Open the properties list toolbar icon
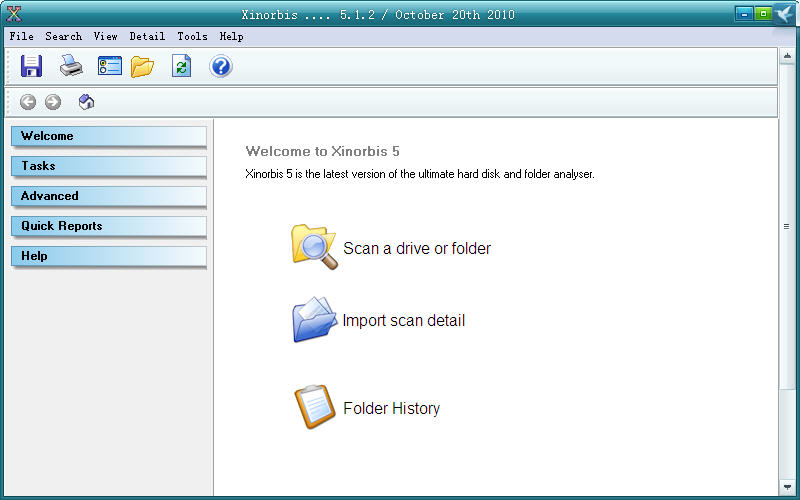Image resolution: width=800 pixels, height=500 pixels. (109, 67)
